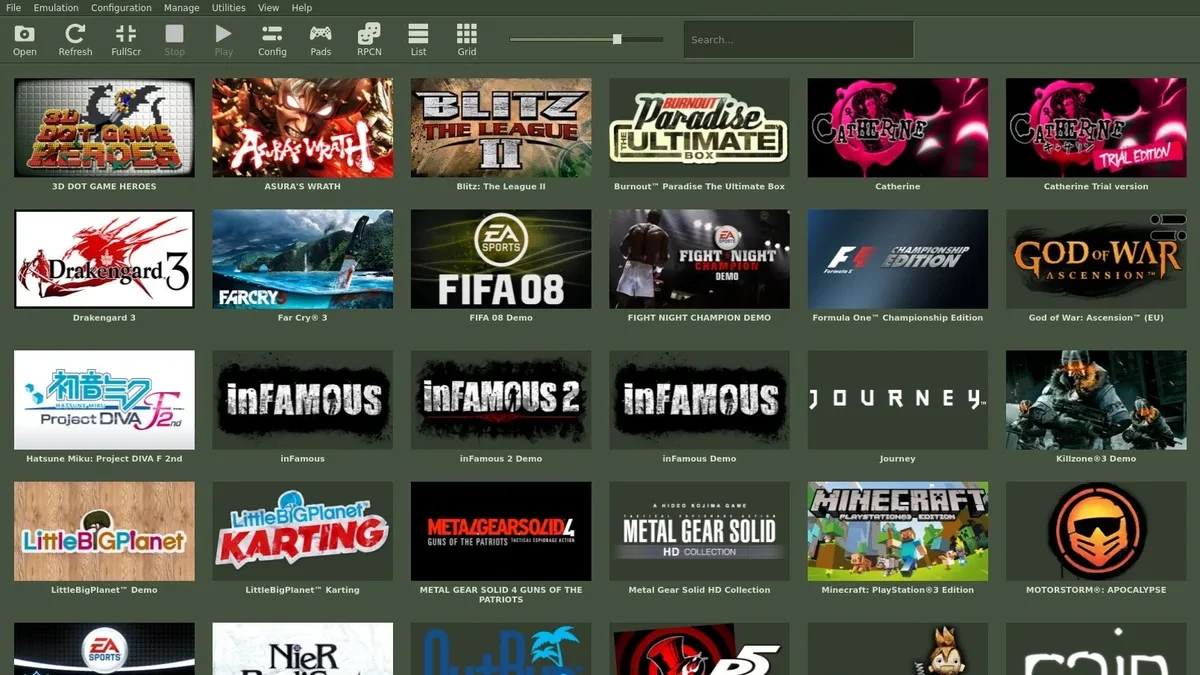This screenshot has width=1200, height=675.
Task: Select the Drakengard 3 cover
Action: [104, 259]
